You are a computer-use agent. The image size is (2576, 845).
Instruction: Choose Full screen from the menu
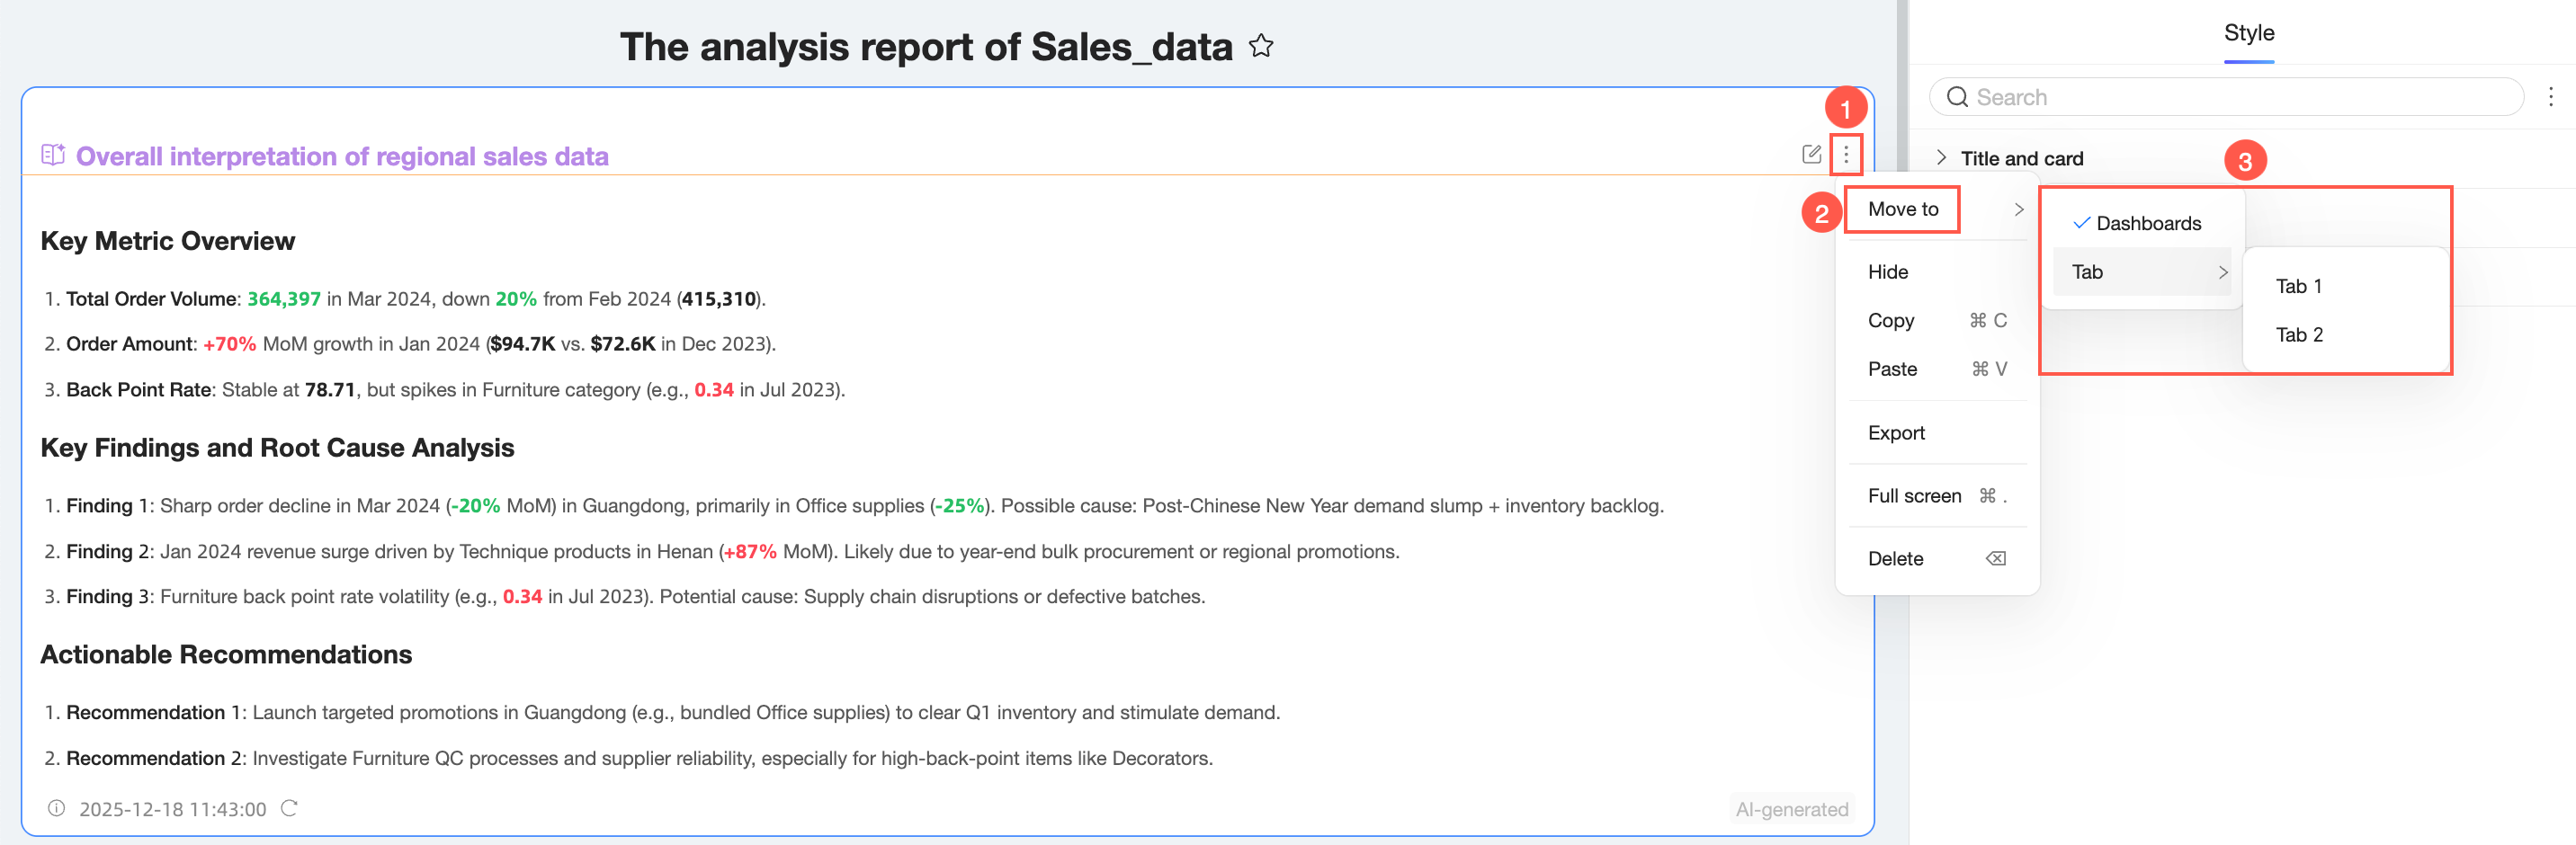point(1913,496)
